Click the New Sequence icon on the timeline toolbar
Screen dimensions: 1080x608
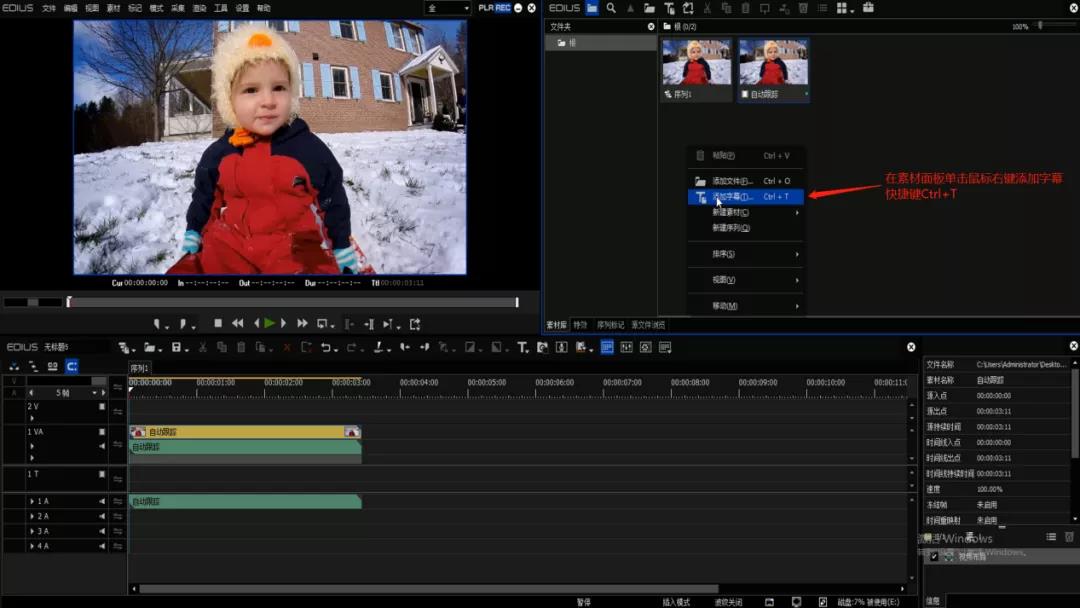click(x=124, y=348)
